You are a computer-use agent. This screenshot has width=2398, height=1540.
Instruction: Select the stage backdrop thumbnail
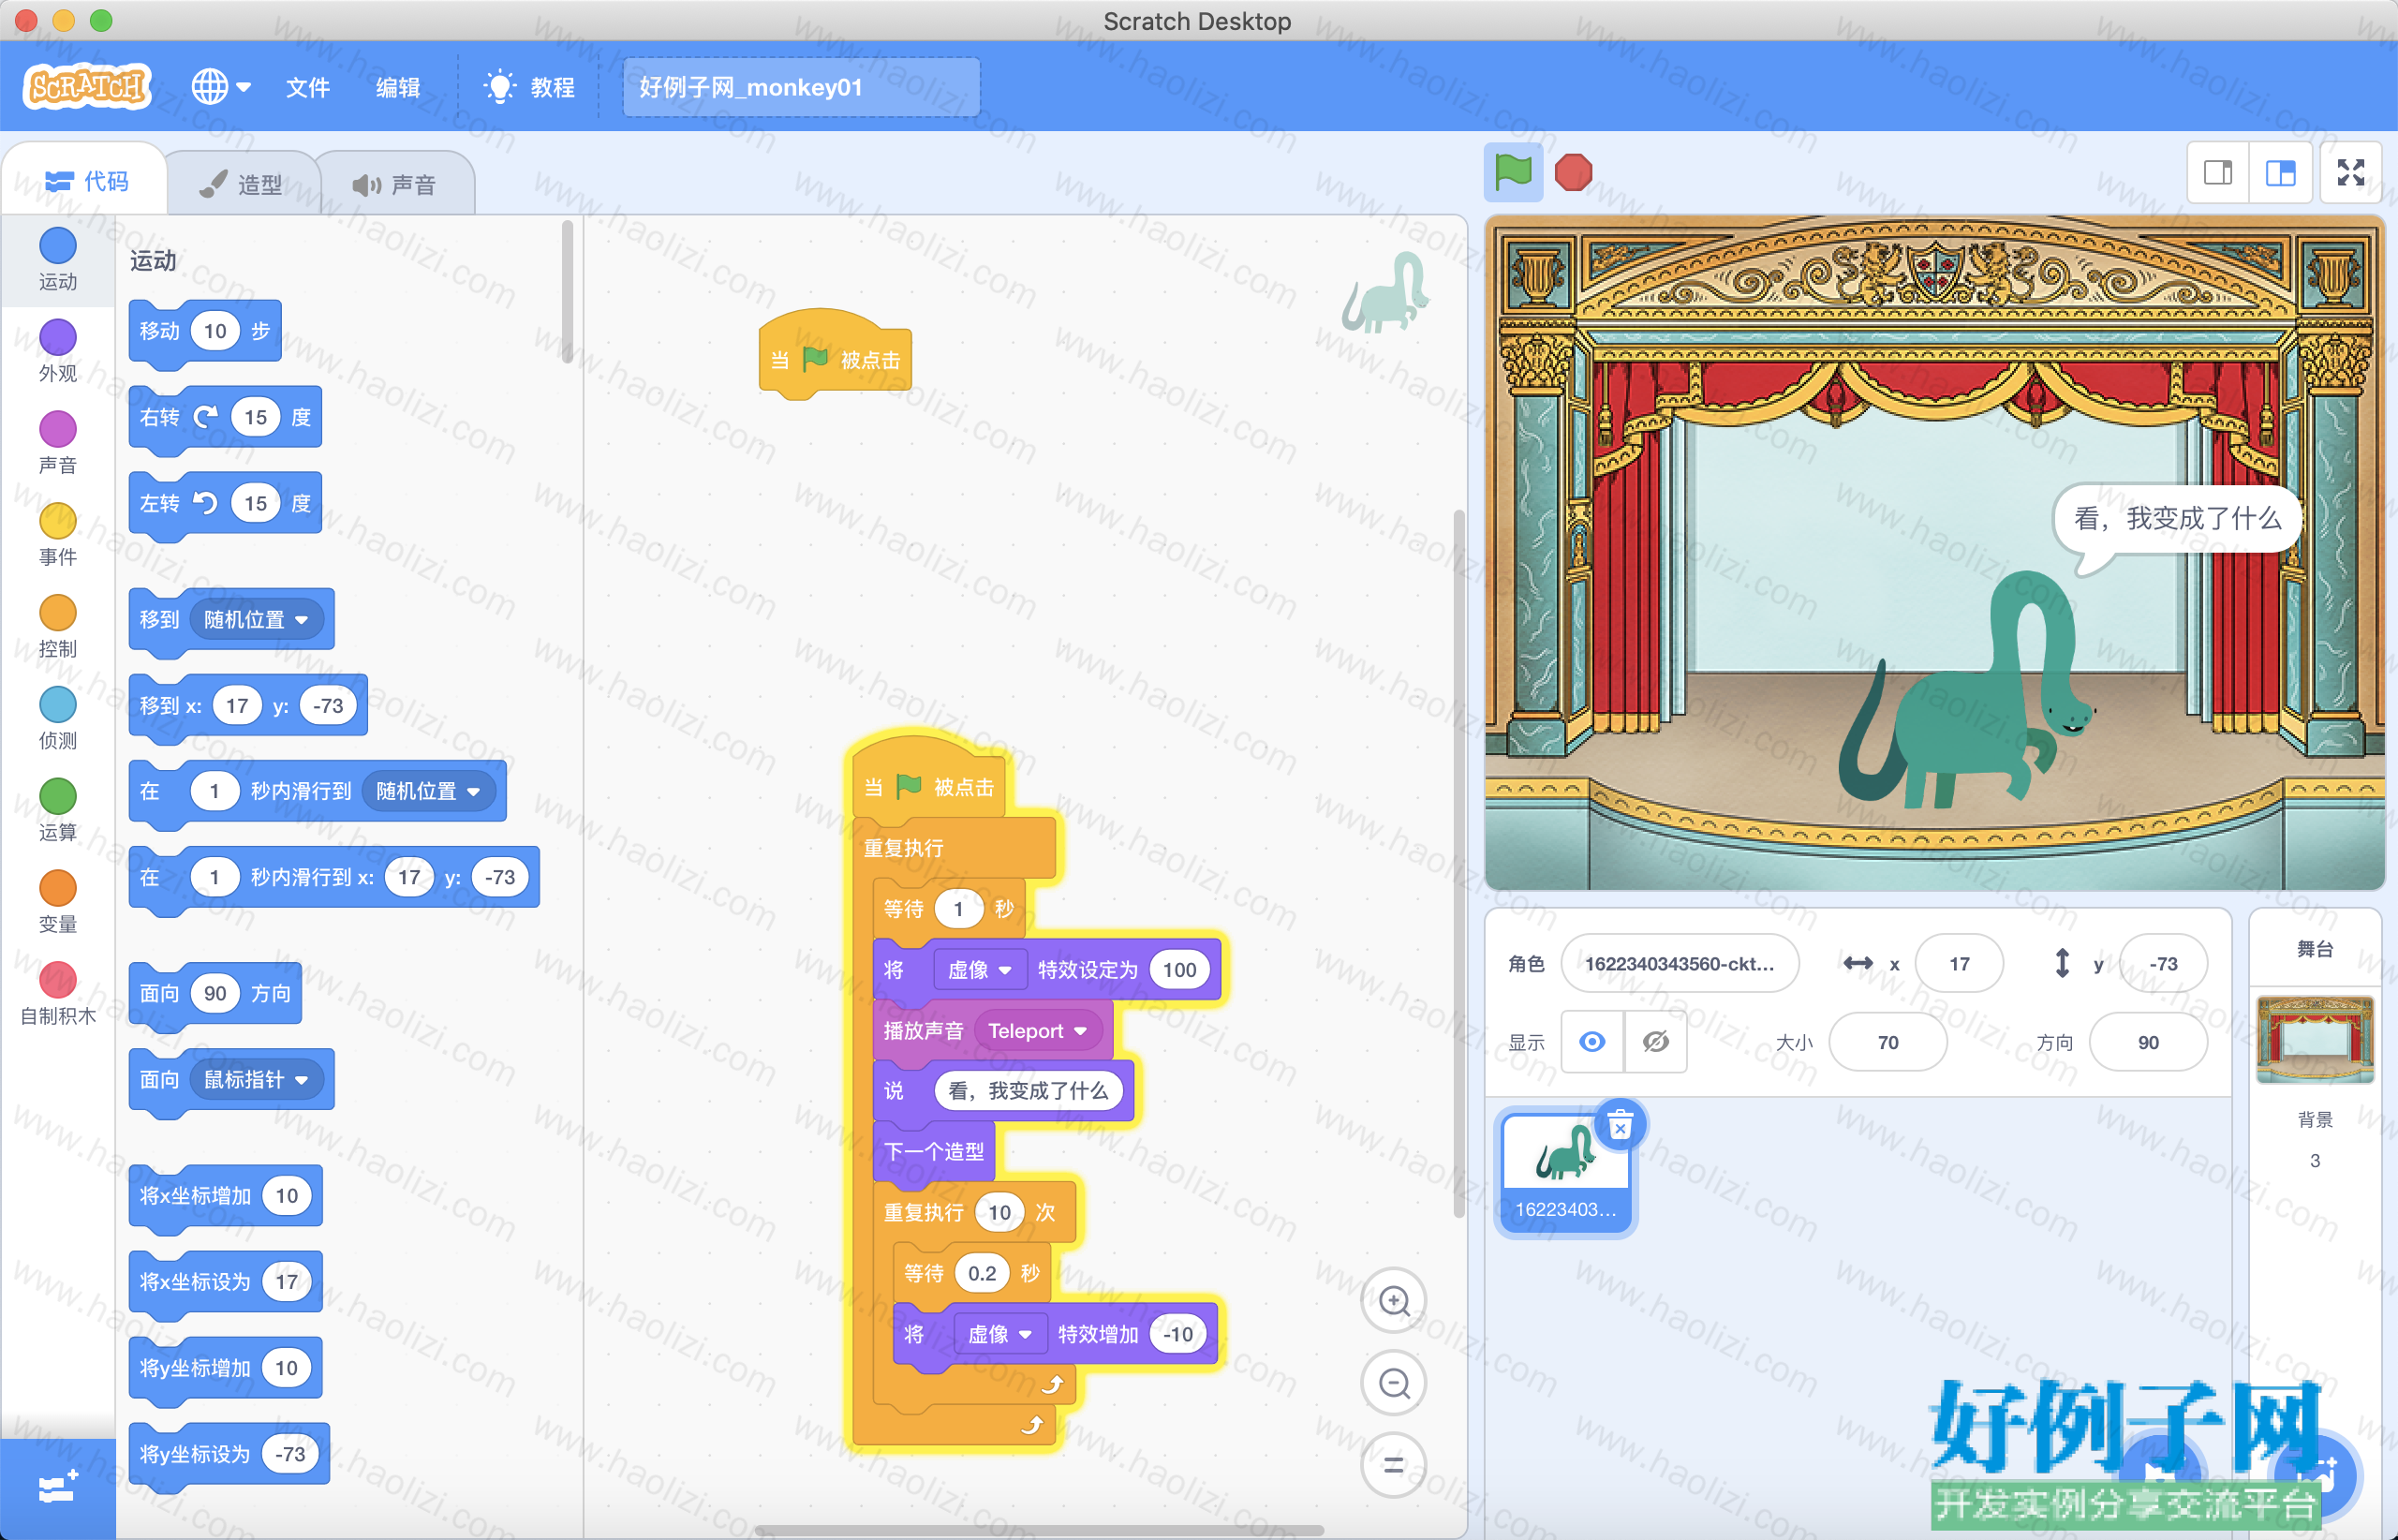pos(2315,1040)
